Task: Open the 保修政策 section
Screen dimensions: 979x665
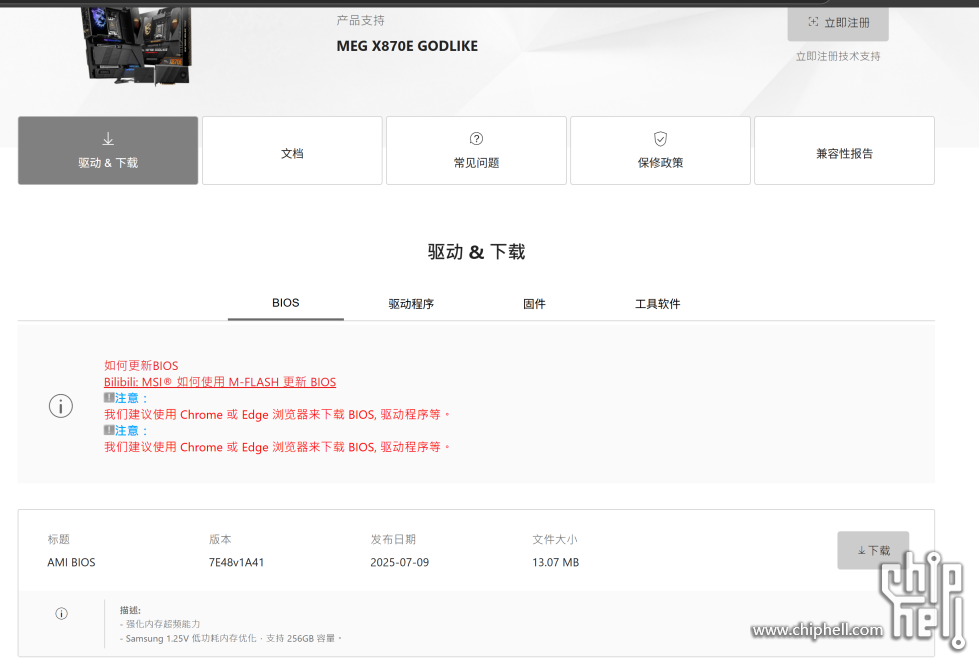Action: pyautogui.click(x=660, y=150)
